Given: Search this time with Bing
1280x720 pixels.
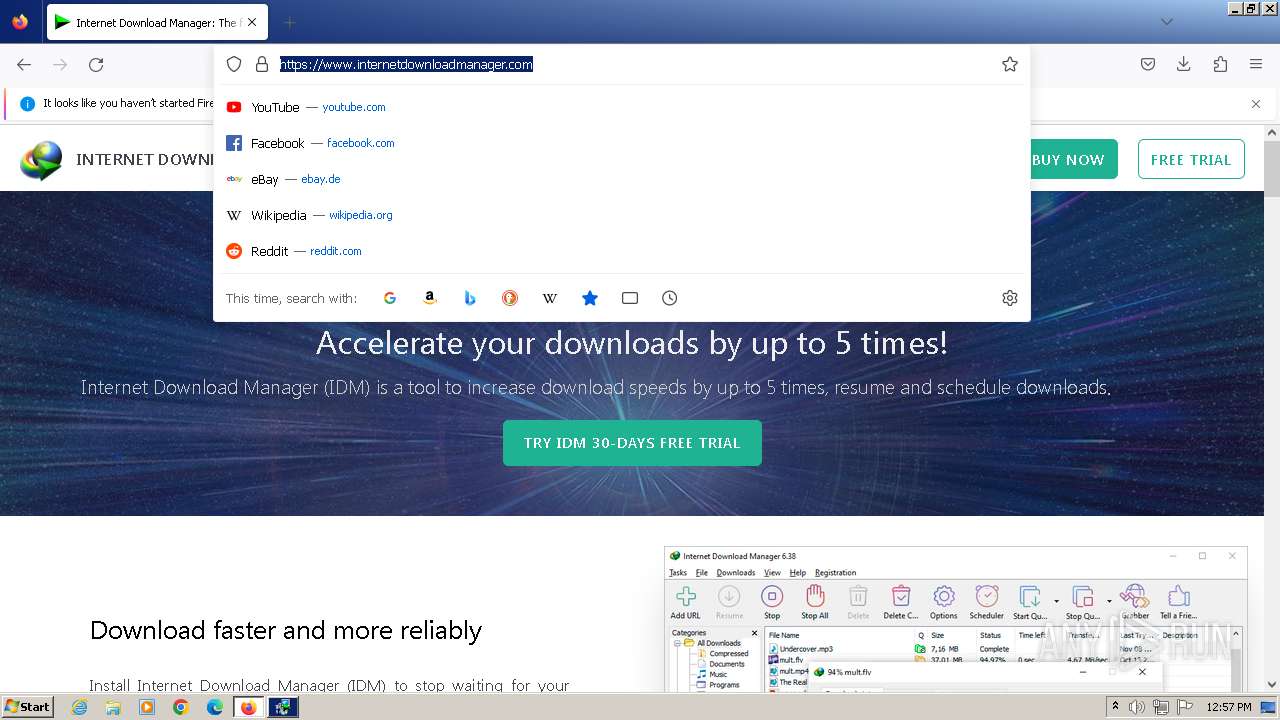Looking at the screenshot, I should [x=470, y=298].
